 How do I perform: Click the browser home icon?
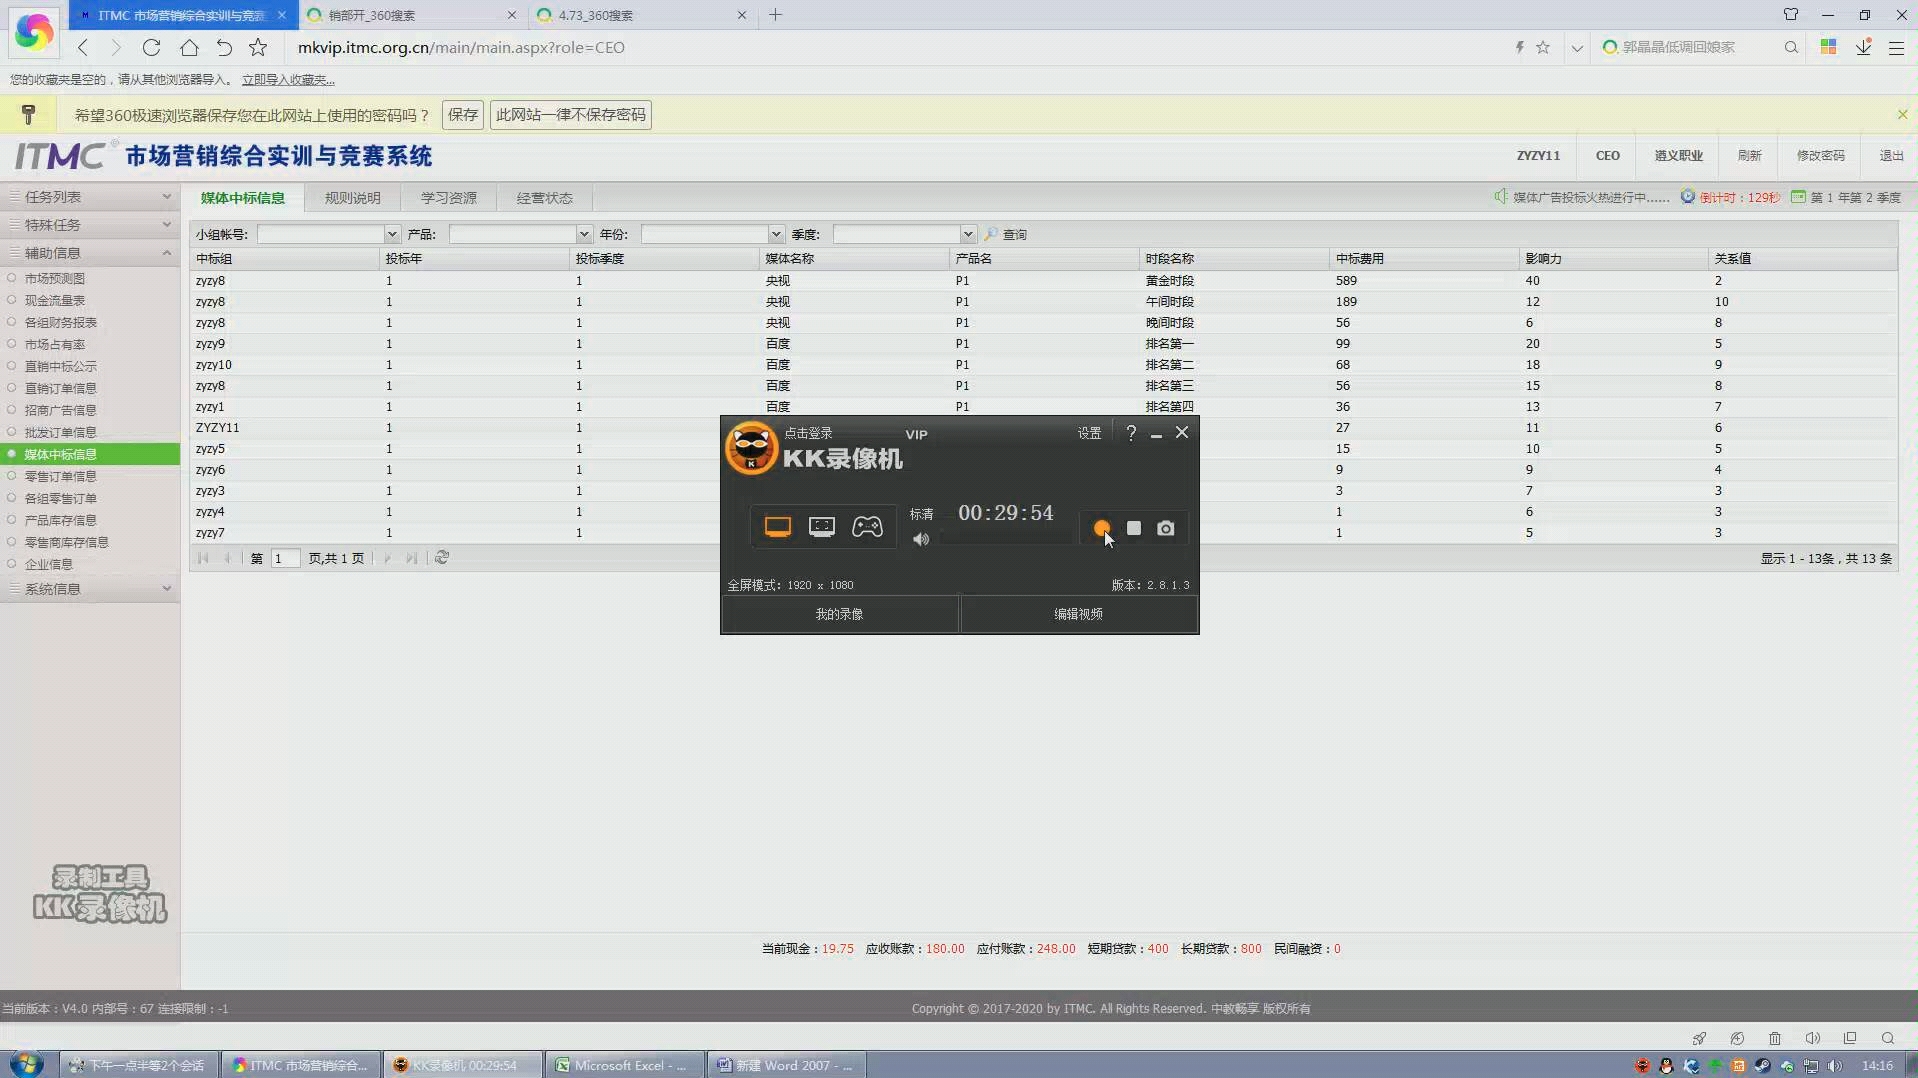[189, 47]
